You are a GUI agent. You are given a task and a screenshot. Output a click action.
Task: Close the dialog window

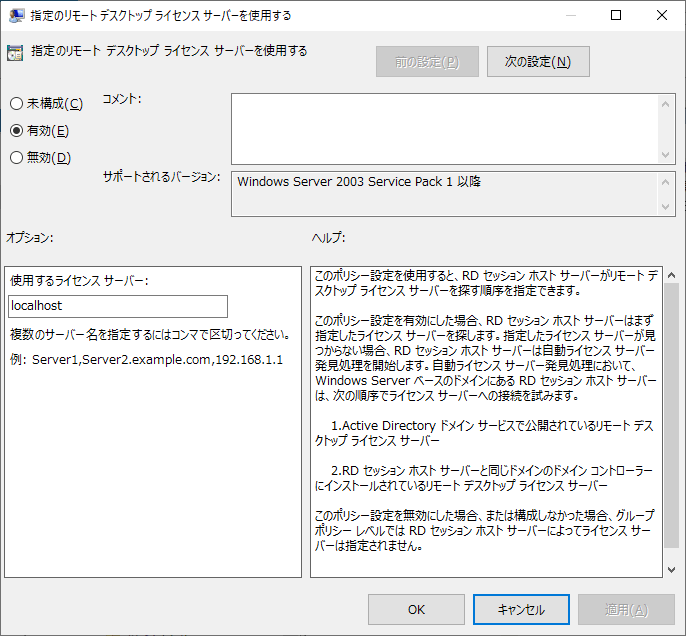point(662,15)
